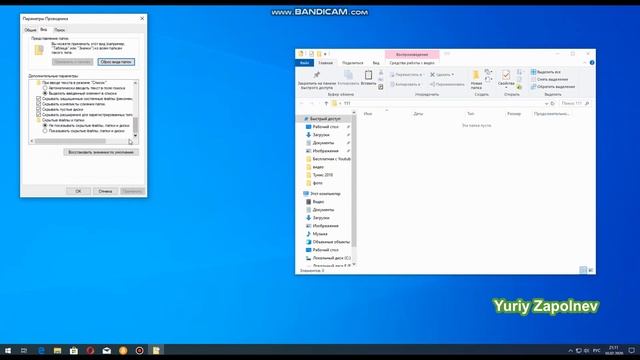Click 'Переименовать' in Explorer ribbon
The height and width of the screenshot is (360, 640).
click(447, 84)
